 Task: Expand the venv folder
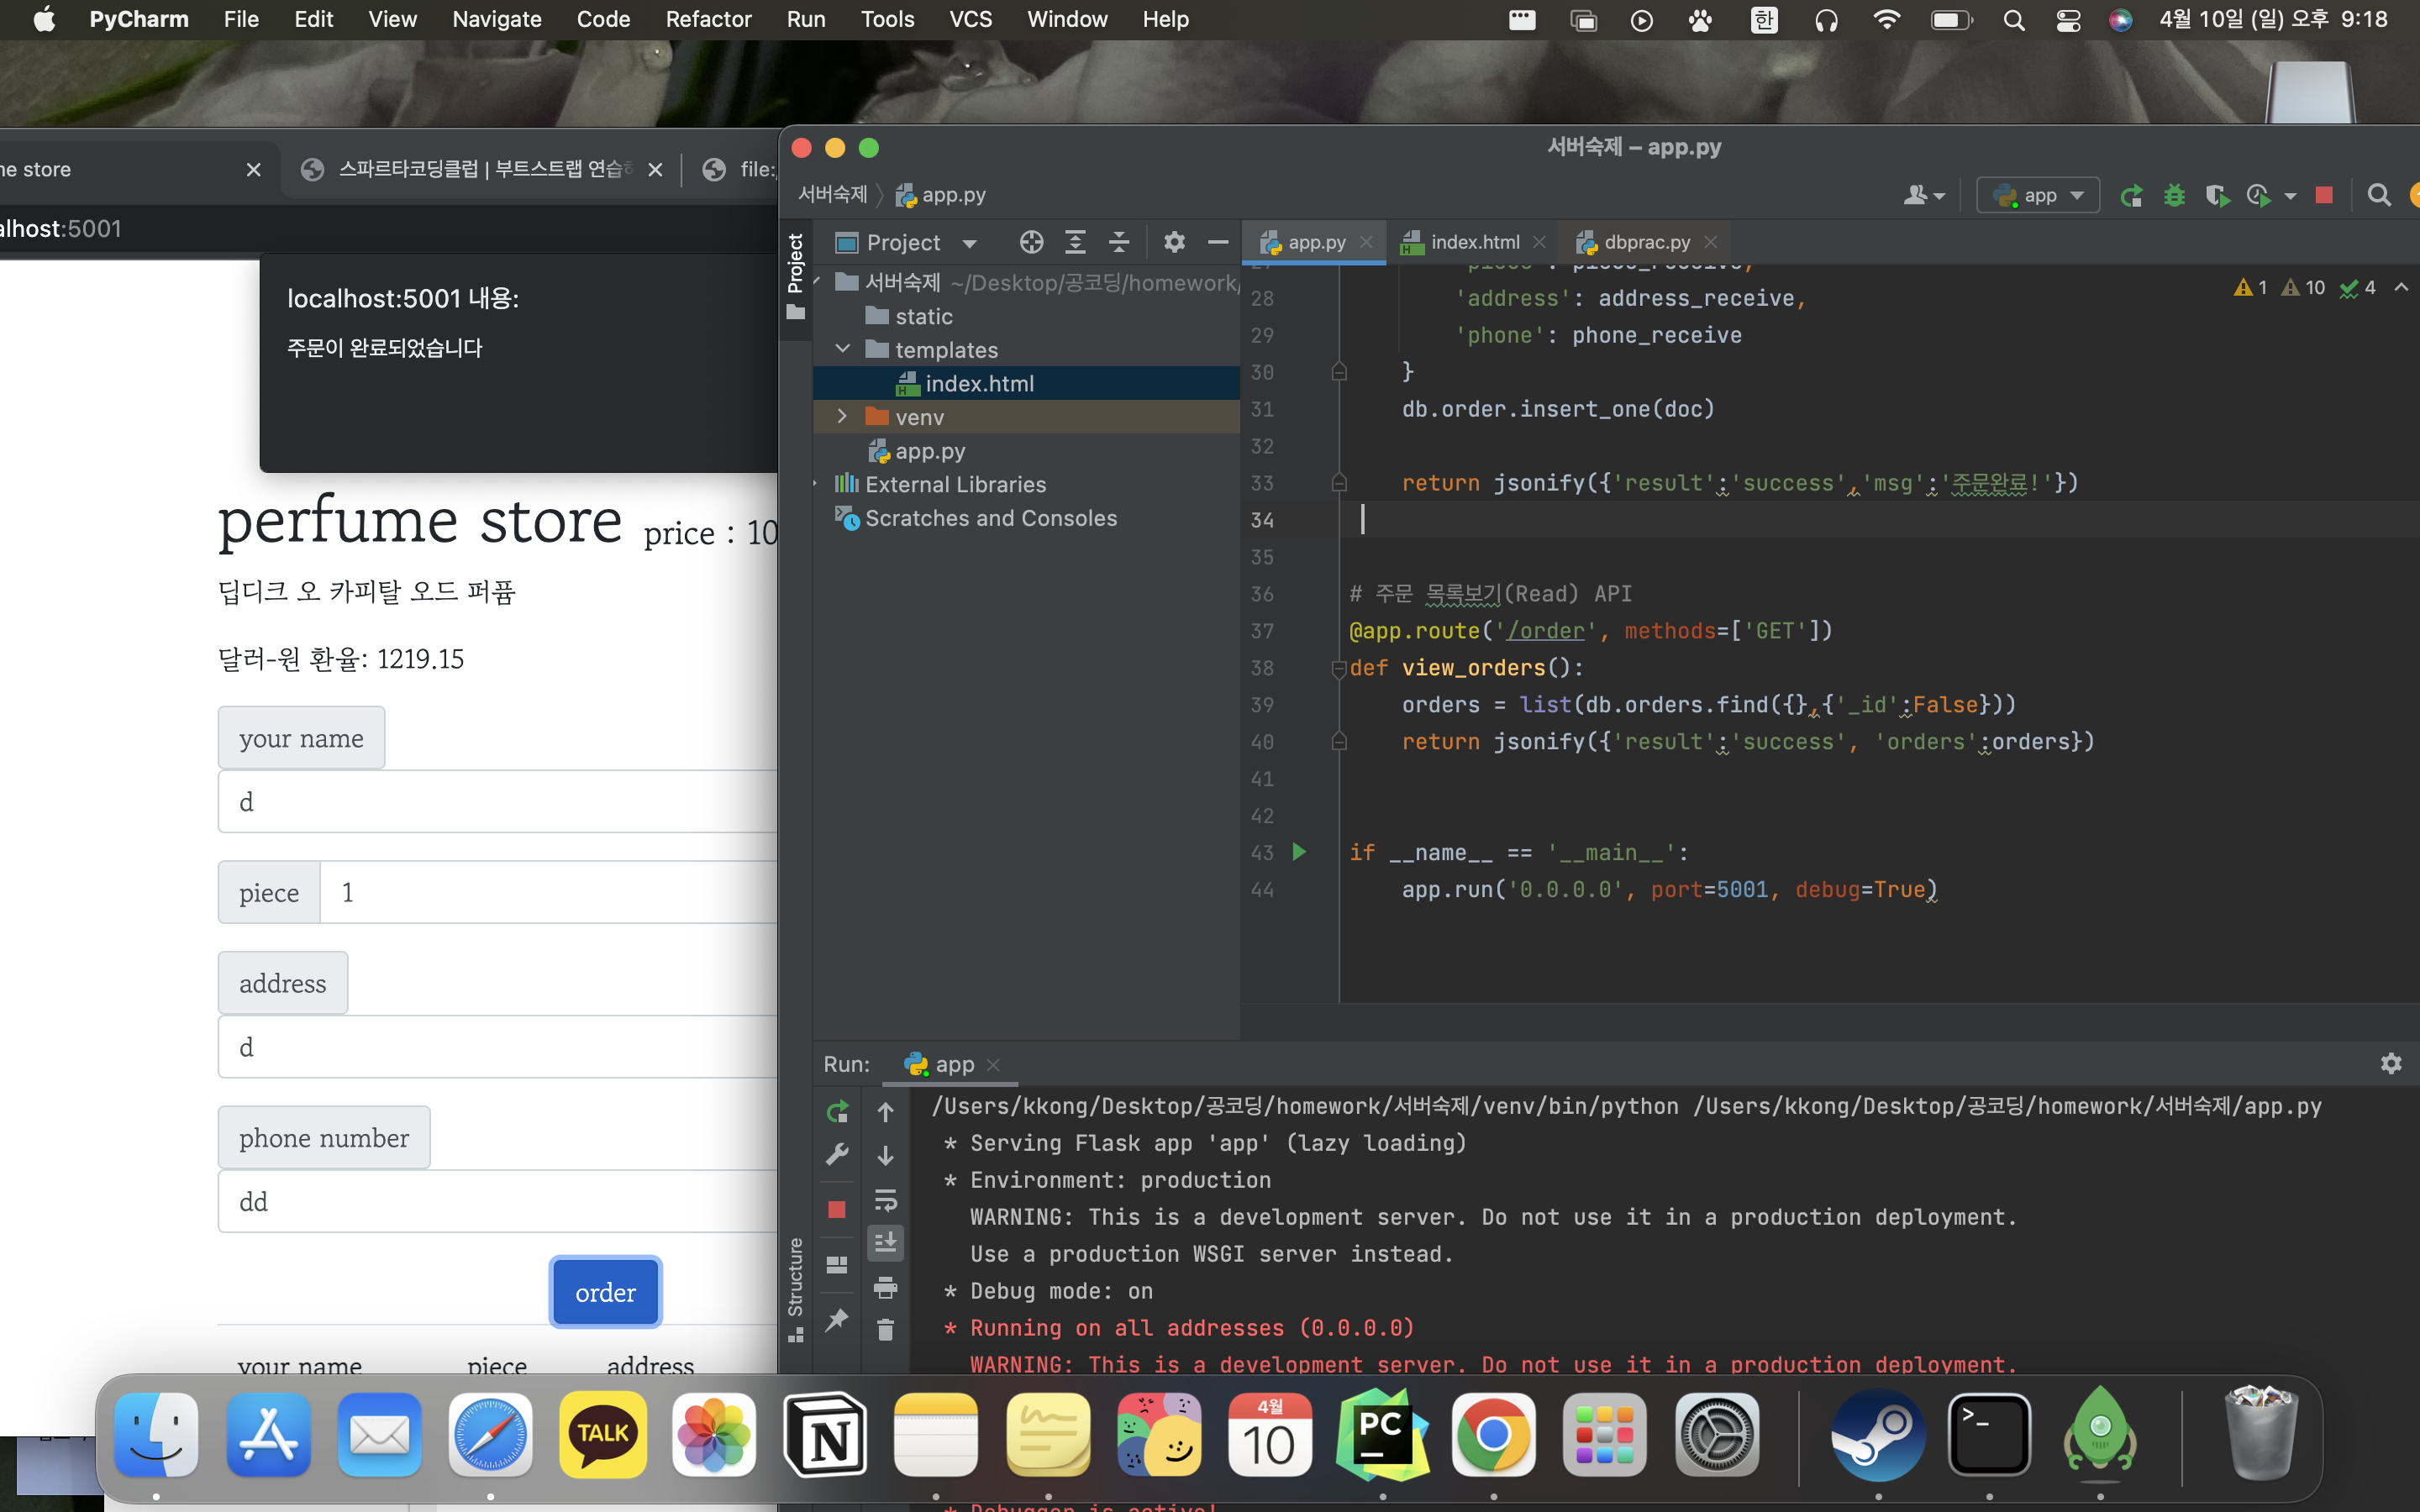842,416
